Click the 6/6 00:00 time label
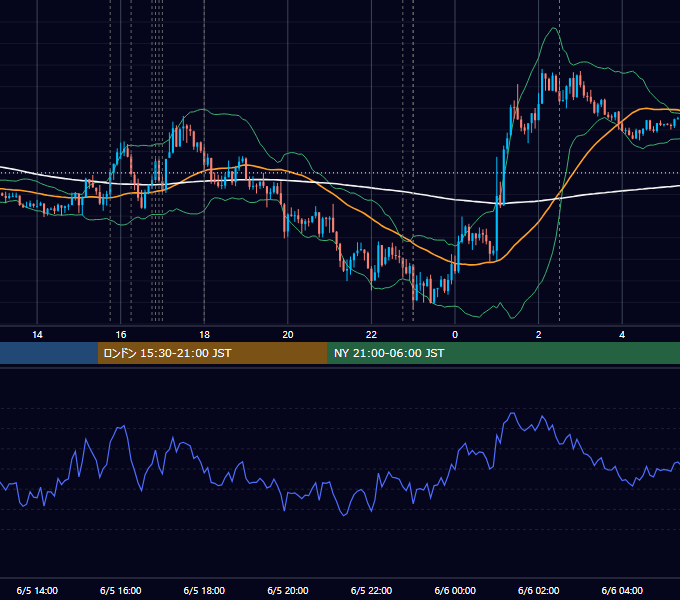 (455, 590)
